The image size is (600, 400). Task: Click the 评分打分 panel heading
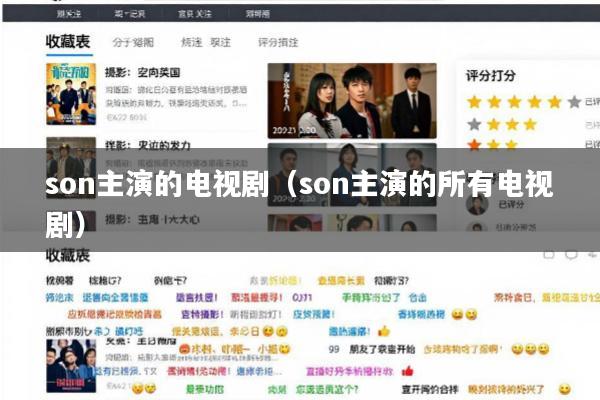point(491,75)
